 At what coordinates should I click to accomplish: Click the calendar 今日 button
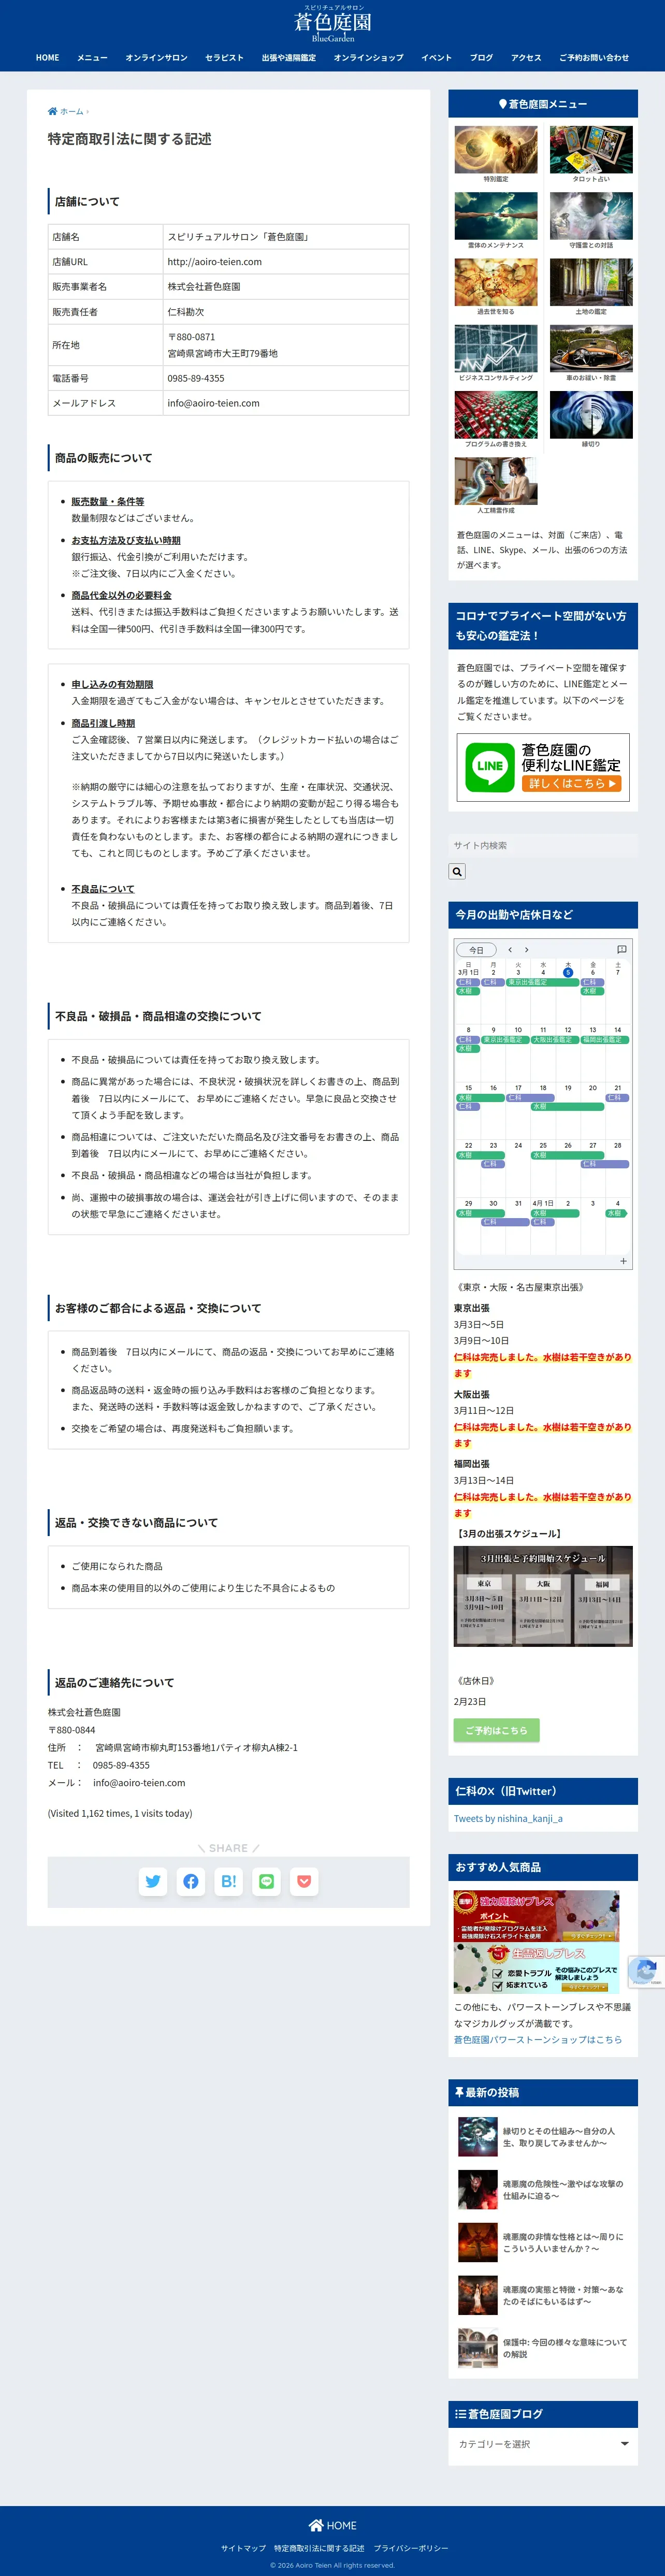[x=476, y=950]
